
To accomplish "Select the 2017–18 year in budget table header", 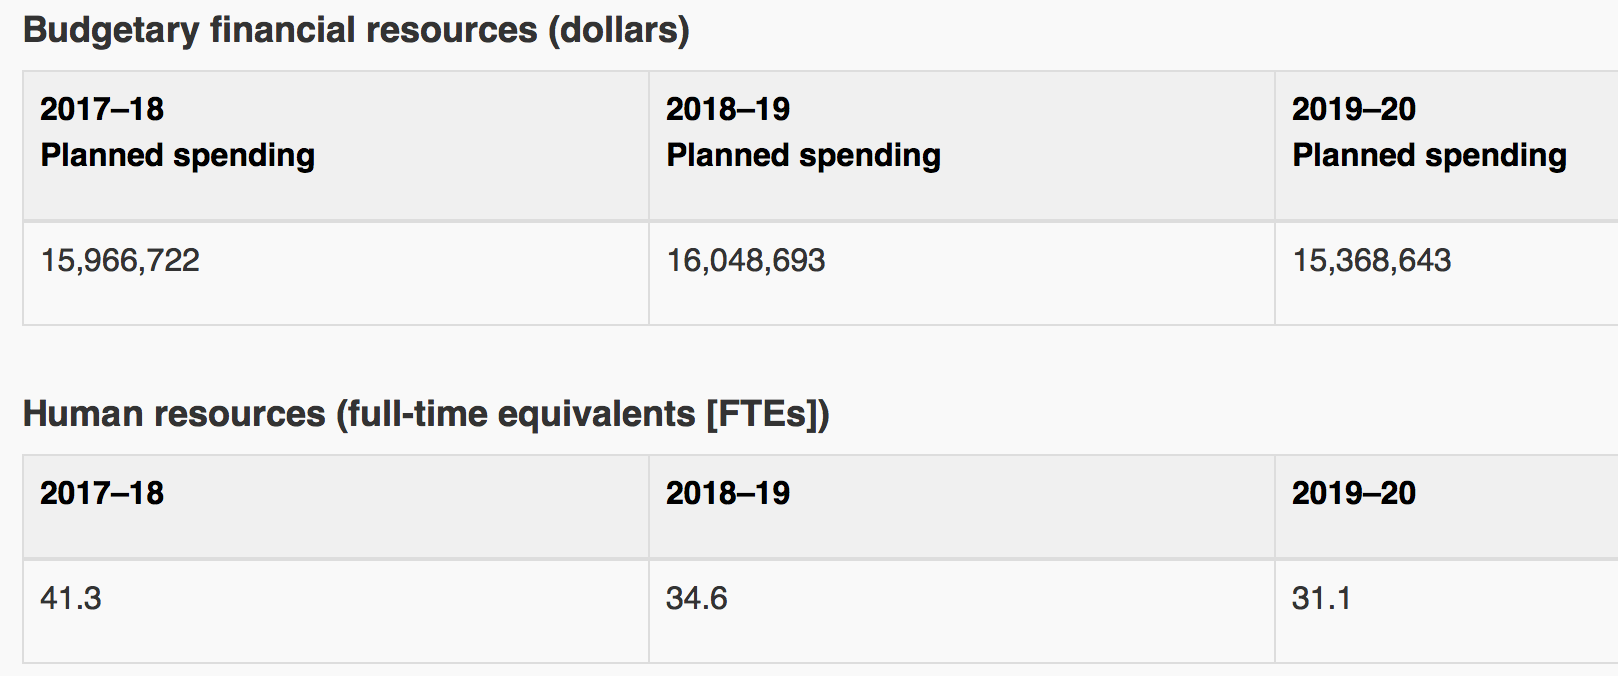I will coord(102,109).
